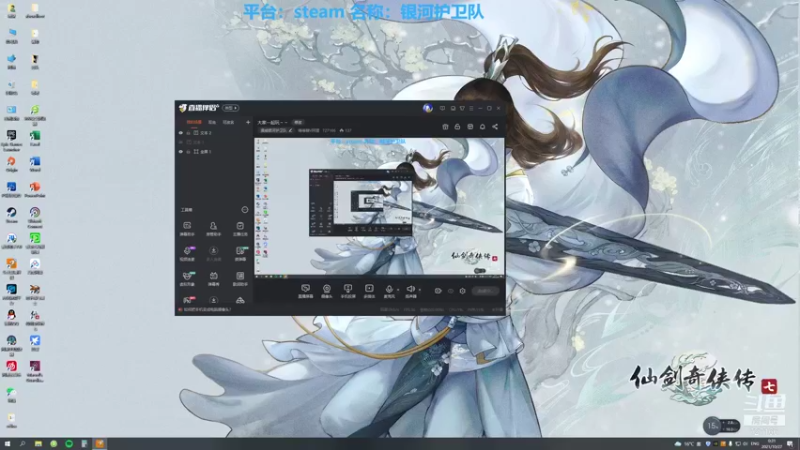This screenshot has height=450, width=800.
Task: Toggle the lock on the 文本 2 source
Action: tap(188, 133)
